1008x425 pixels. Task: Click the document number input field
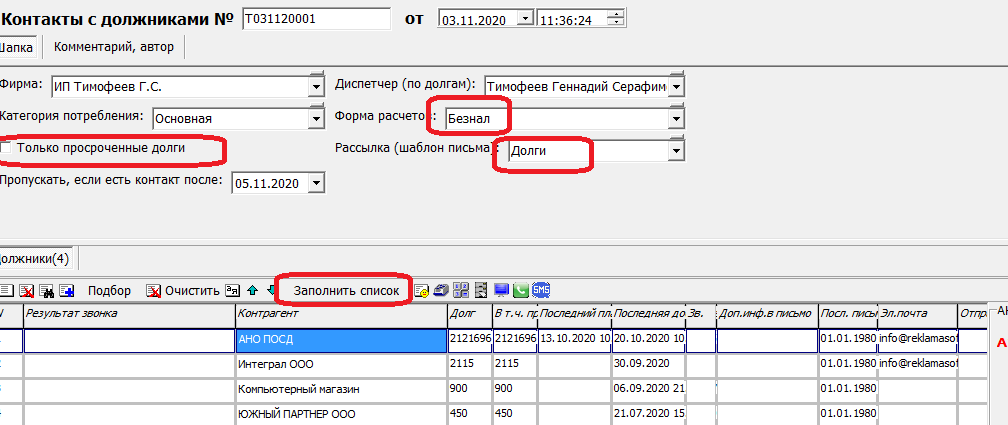[316, 18]
